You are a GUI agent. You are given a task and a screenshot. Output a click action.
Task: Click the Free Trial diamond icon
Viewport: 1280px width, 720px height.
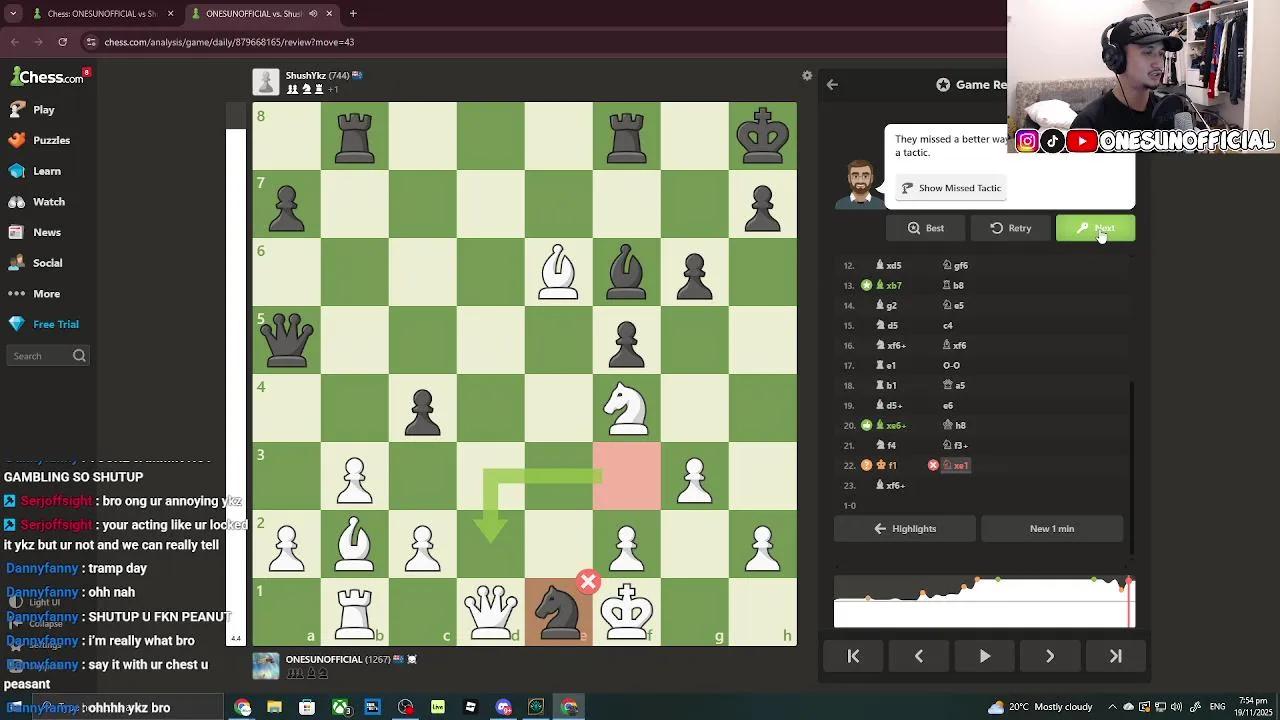tap(17, 324)
